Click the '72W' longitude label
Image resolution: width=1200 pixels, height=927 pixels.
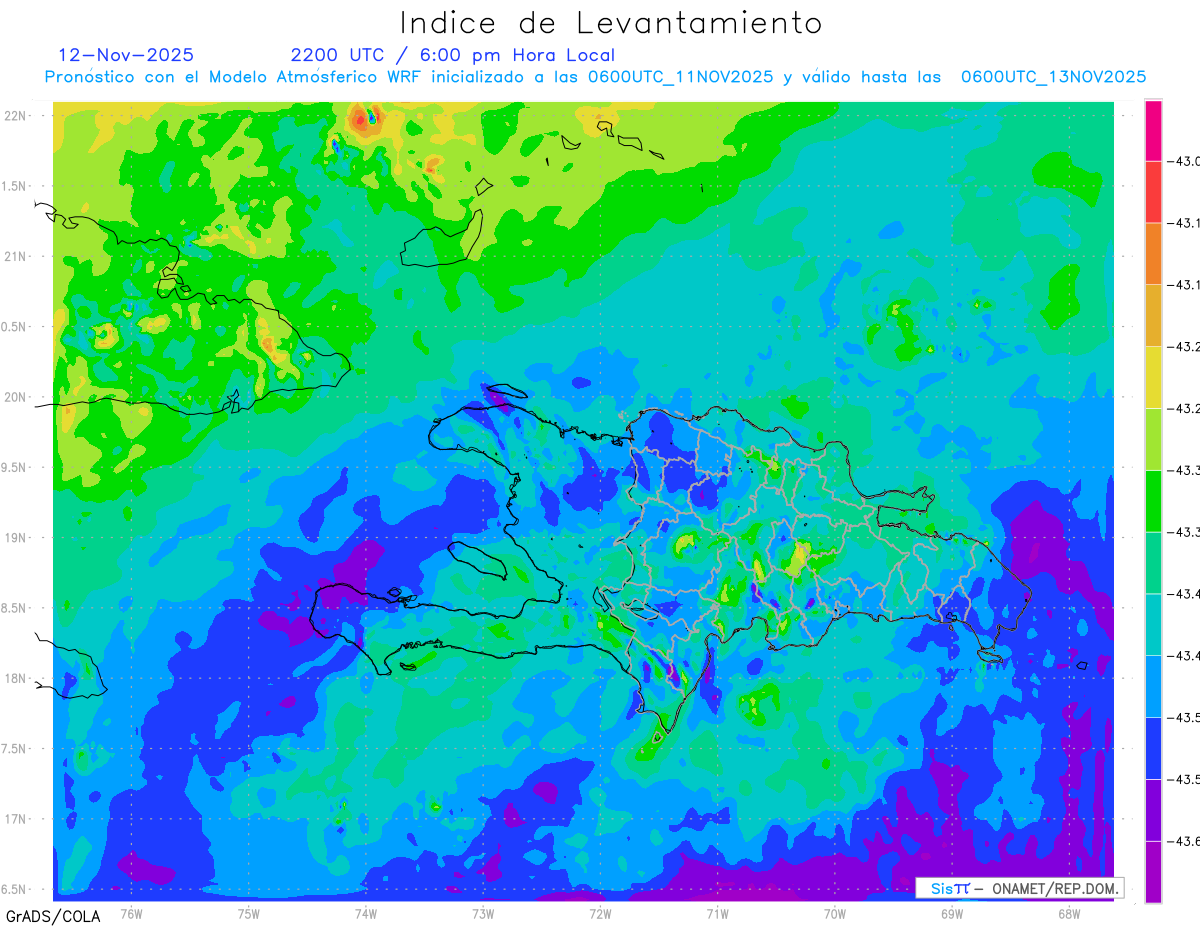[600, 912]
